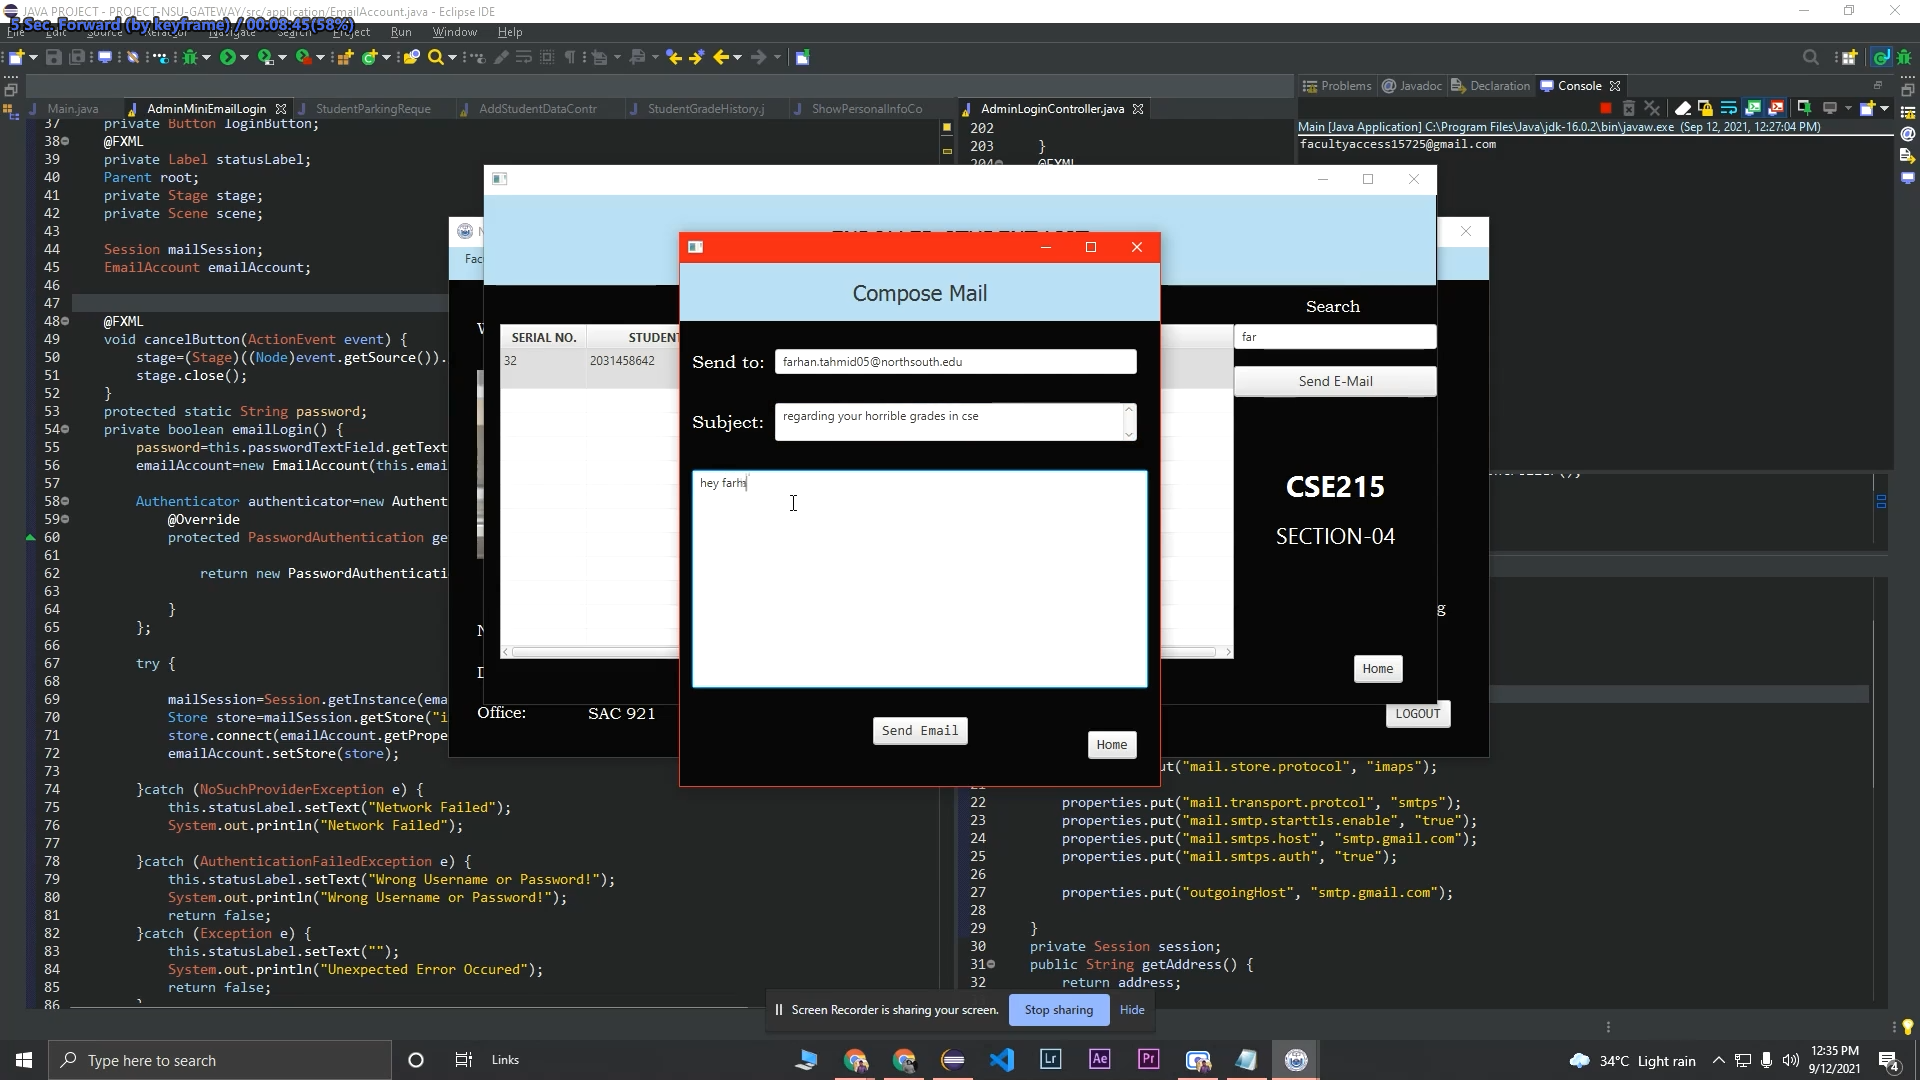Launch the Debug tool in the toolbar
The height and width of the screenshot is (1080, 1920).
point(191,57)
